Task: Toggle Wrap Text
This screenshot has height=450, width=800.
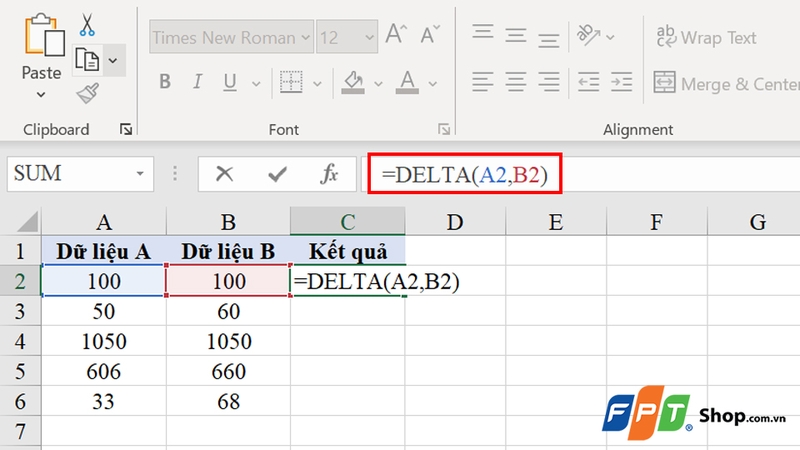Action: [706, 37]
